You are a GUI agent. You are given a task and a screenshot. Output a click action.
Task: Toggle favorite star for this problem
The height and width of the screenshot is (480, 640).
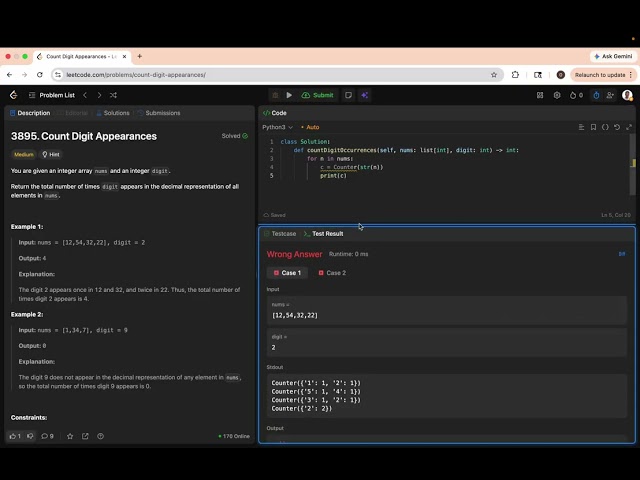pyautogui.click(x=70, y=436)
